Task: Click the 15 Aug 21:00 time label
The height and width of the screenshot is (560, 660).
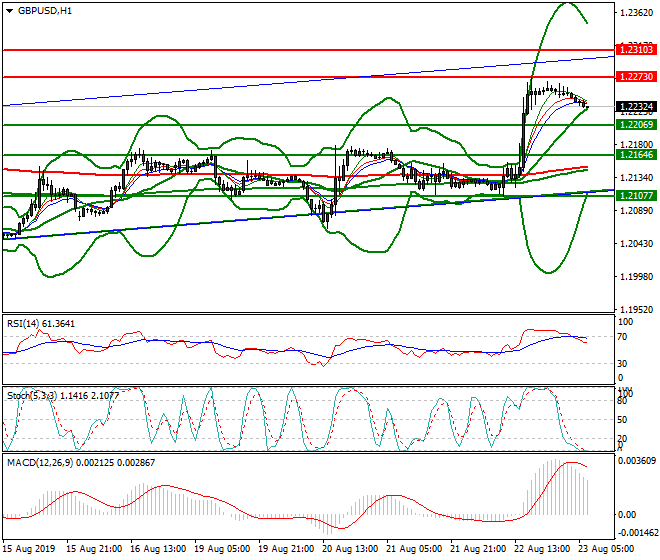Action: (x=94, y=549)
